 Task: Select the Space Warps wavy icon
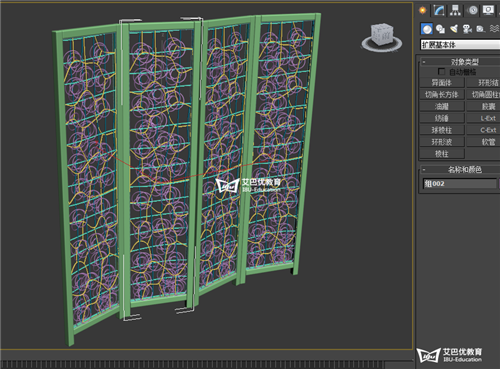coord(494,29)
